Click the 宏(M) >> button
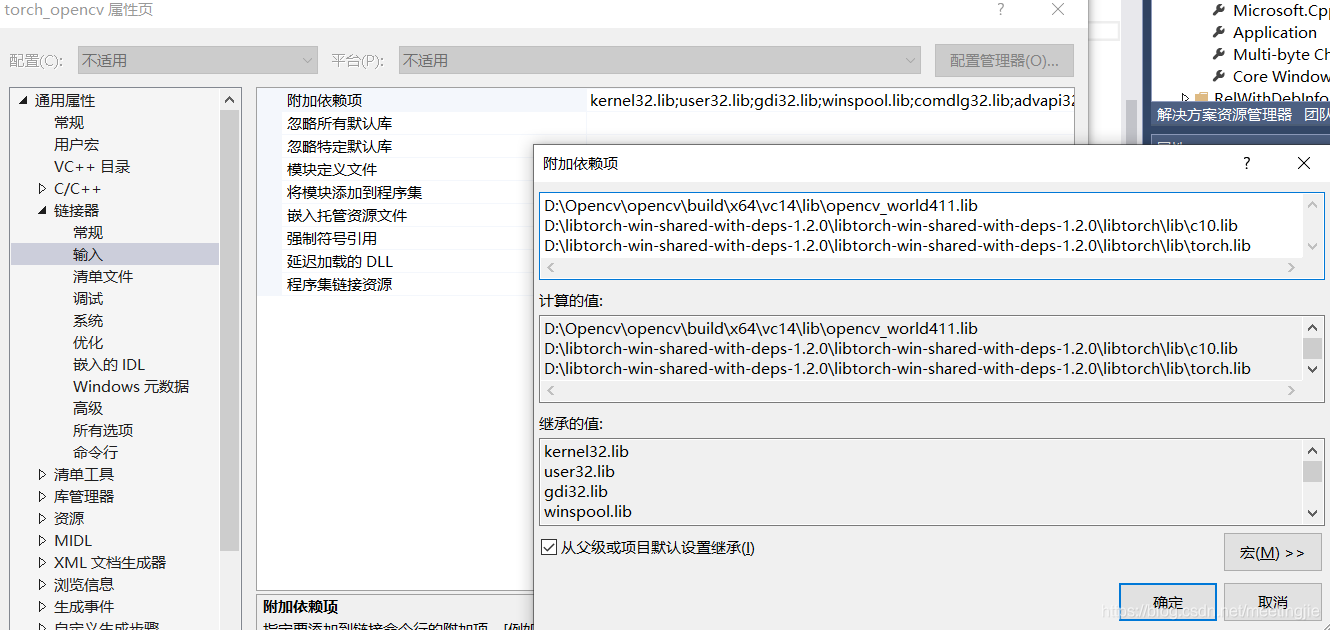This screenshot has width=1330, height=630. [x=1273, y=552]
